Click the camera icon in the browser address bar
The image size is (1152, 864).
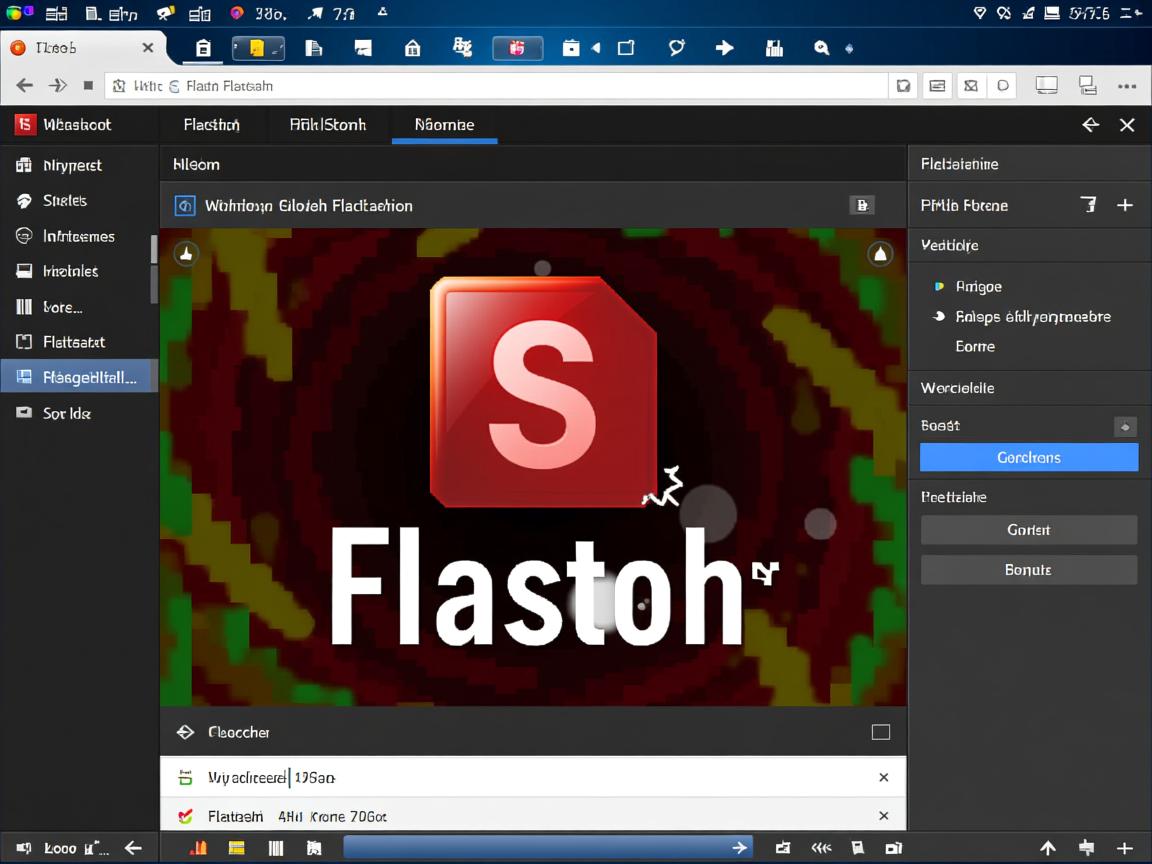pos(903,86)
